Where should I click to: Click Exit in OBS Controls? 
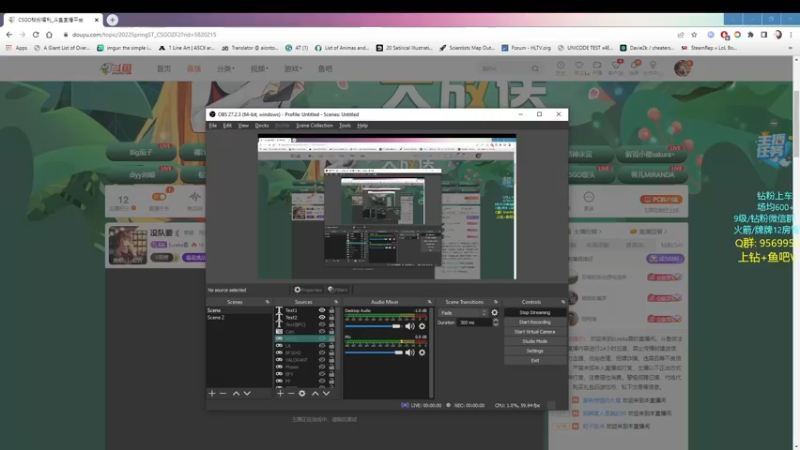pyautogui.click(x=535, y=360)
